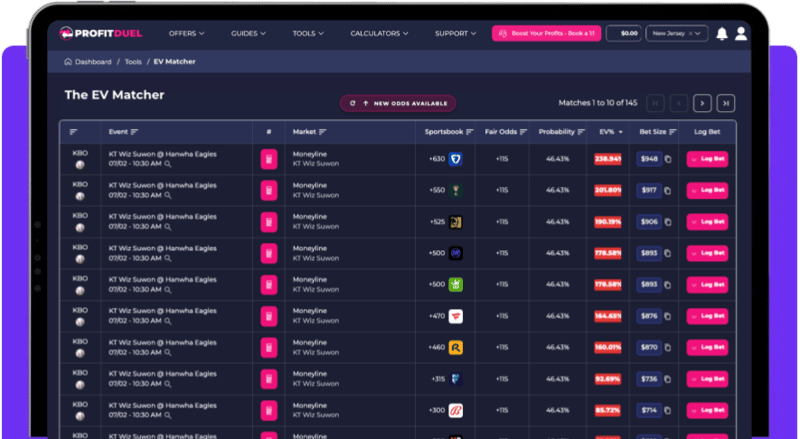800x439 pixels.
Task: Click the yellow R sportsbook logo beside +460
Action: pyautogui.click(x=456, y=348)
